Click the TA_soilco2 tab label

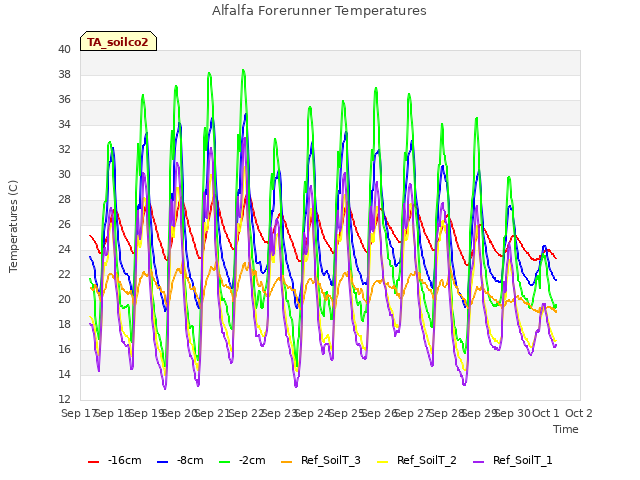118,42
